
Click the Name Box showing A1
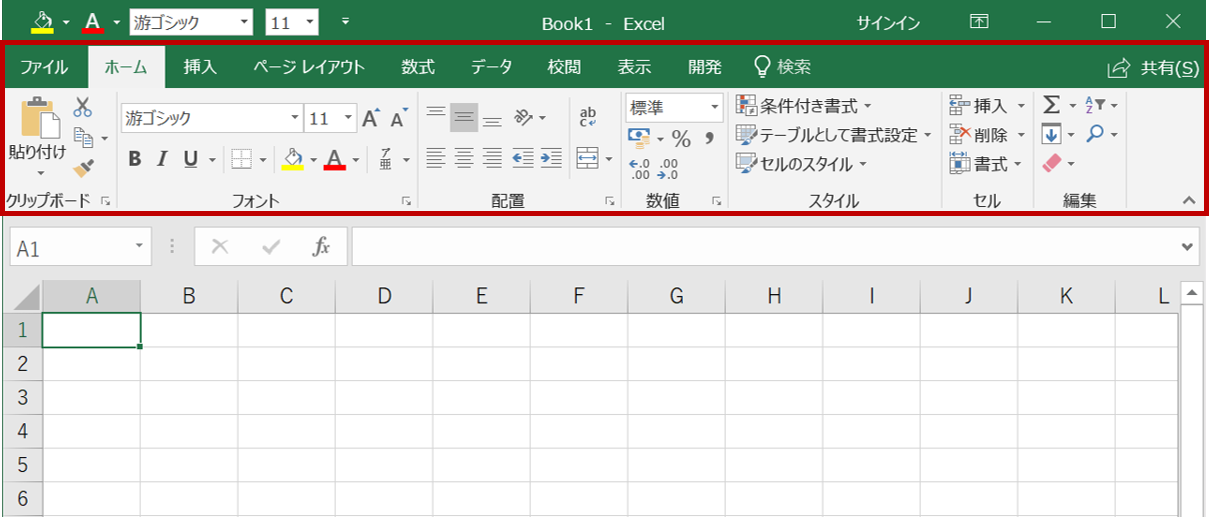point(70,247)
